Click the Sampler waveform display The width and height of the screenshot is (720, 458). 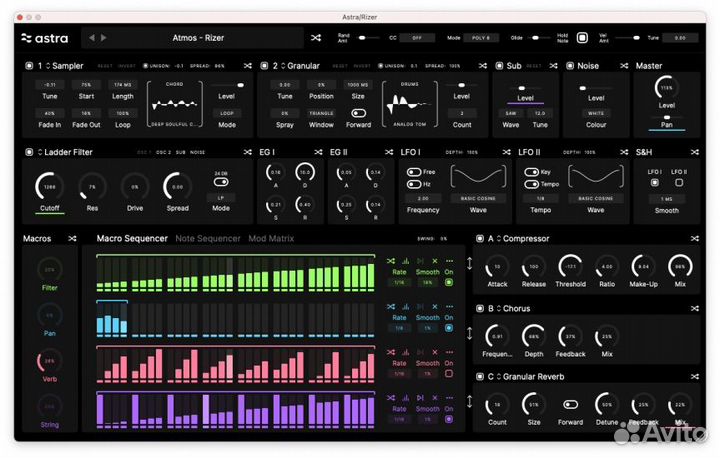174,105
